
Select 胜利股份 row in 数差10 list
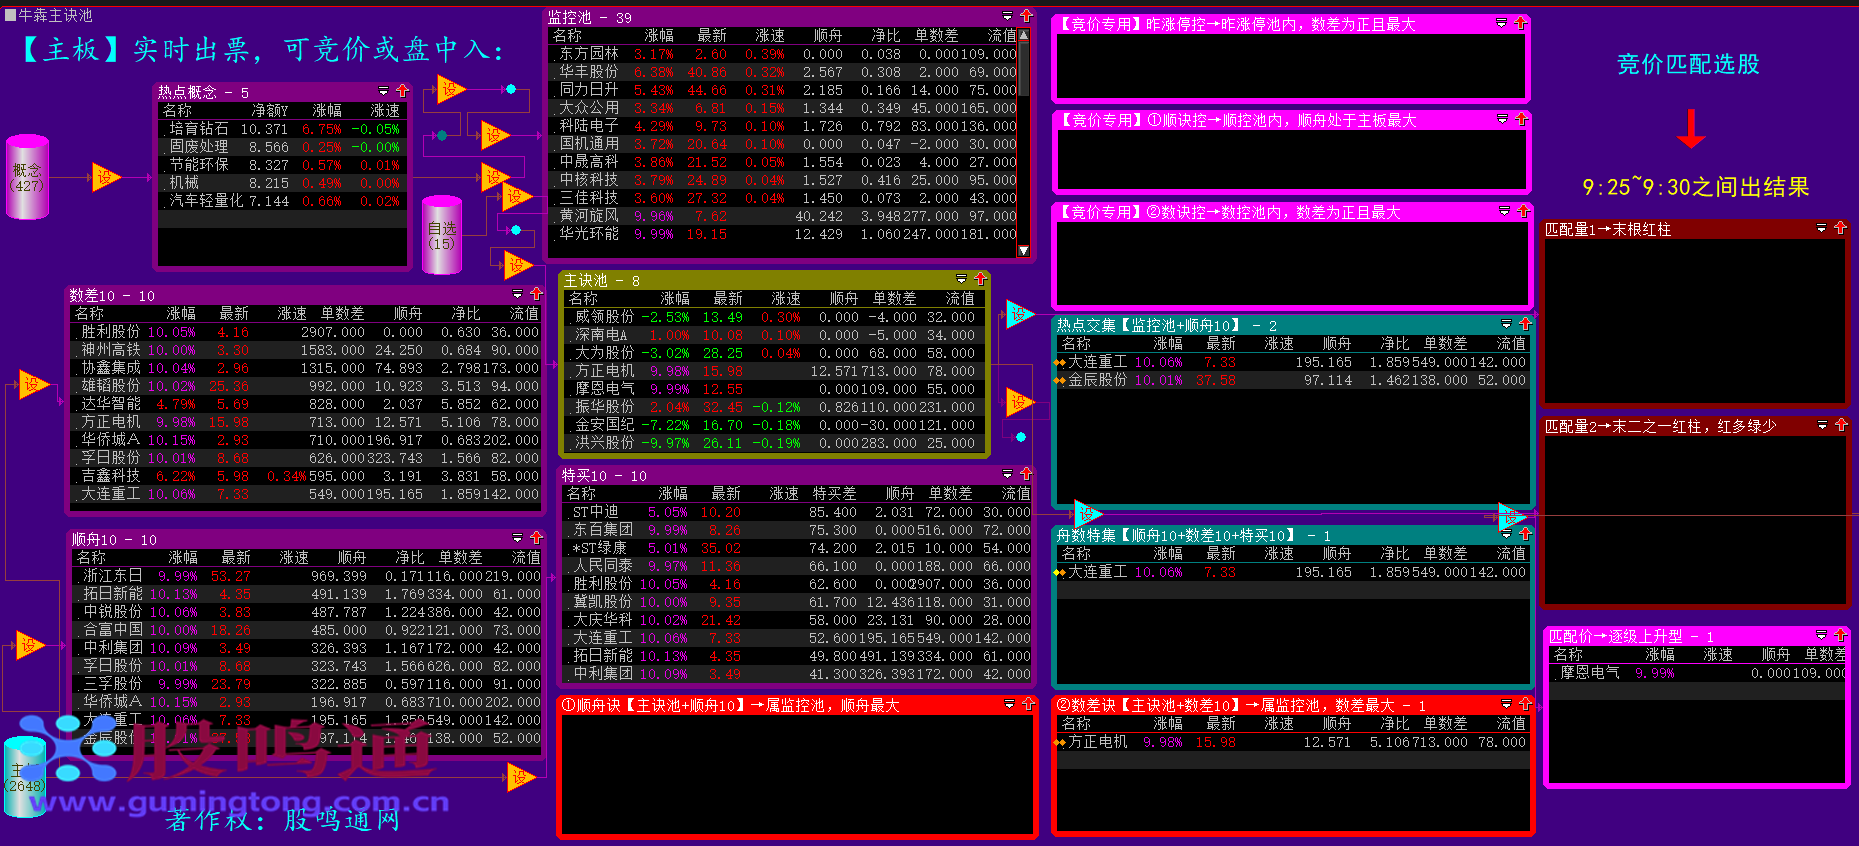tap(110, 332)
